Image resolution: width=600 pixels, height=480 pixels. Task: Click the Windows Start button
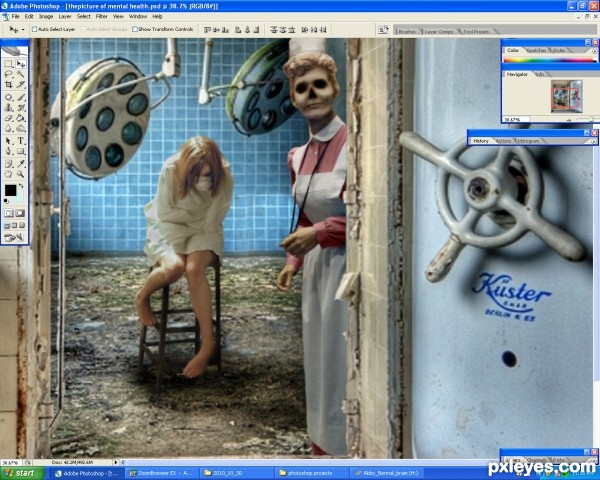coord(22,473)
